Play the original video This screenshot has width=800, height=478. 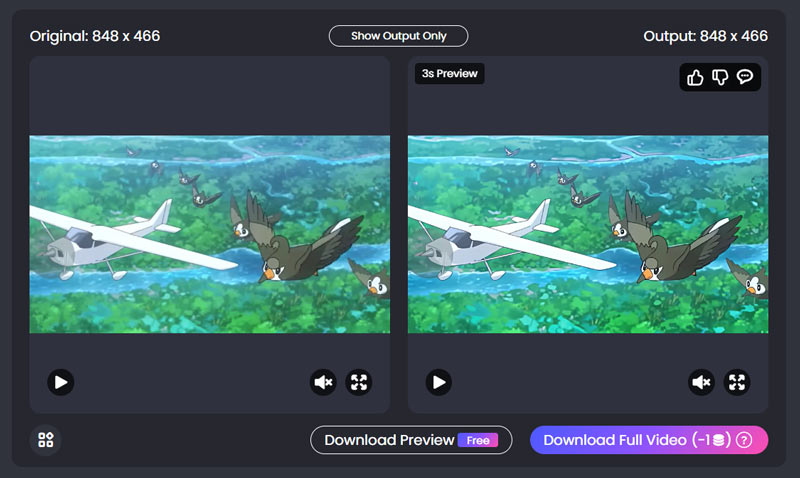point(61,382)
